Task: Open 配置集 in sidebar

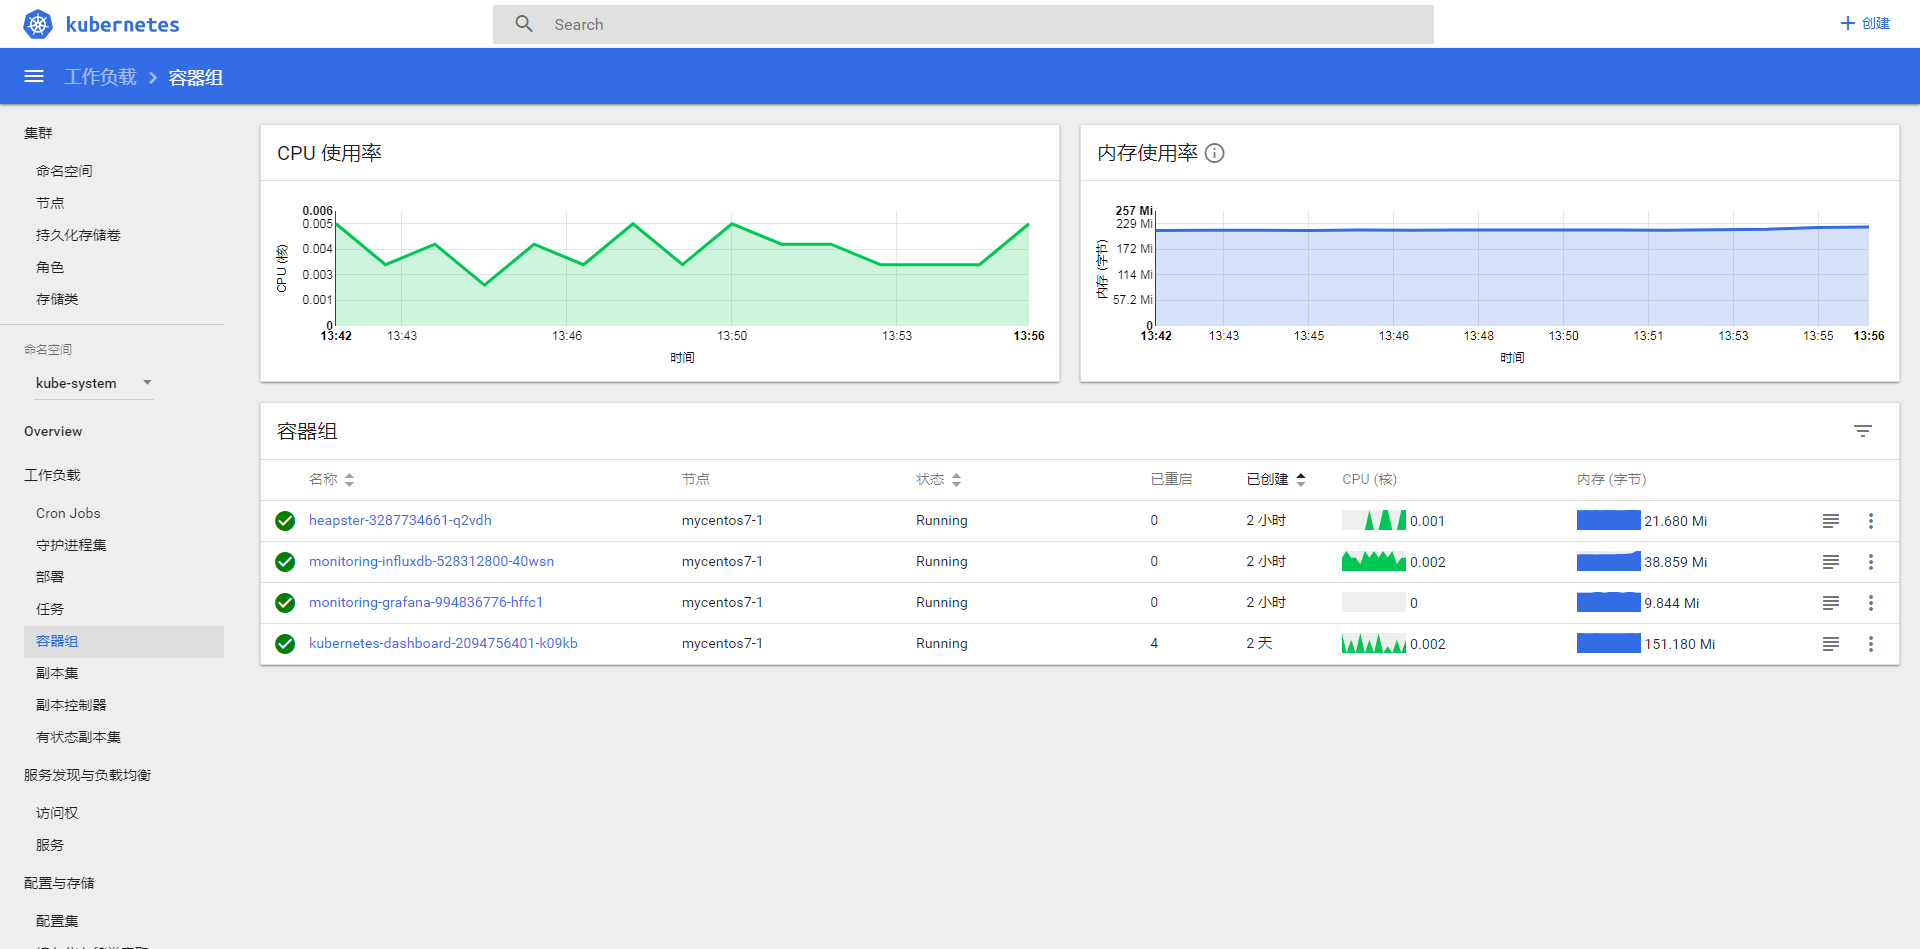Action: pyautogui.click(x=57, y=921)
